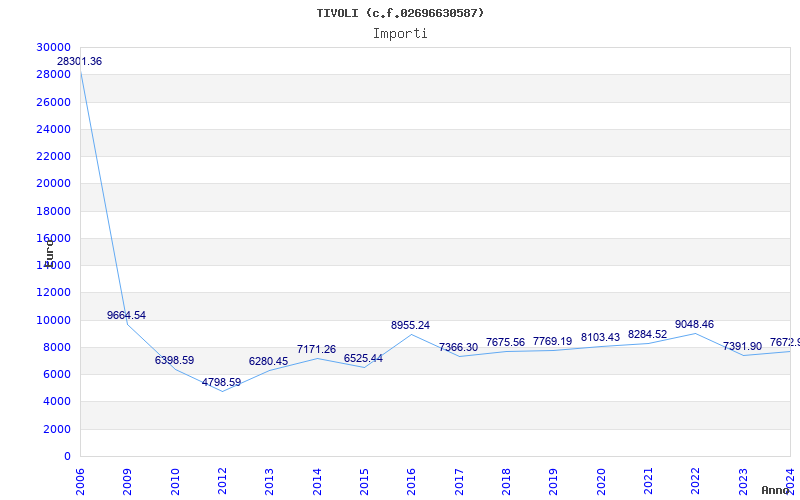Click the x-axis year 2018
Image resolution: width=800 pixels, height=500 pixels.
tap(506, 481)
